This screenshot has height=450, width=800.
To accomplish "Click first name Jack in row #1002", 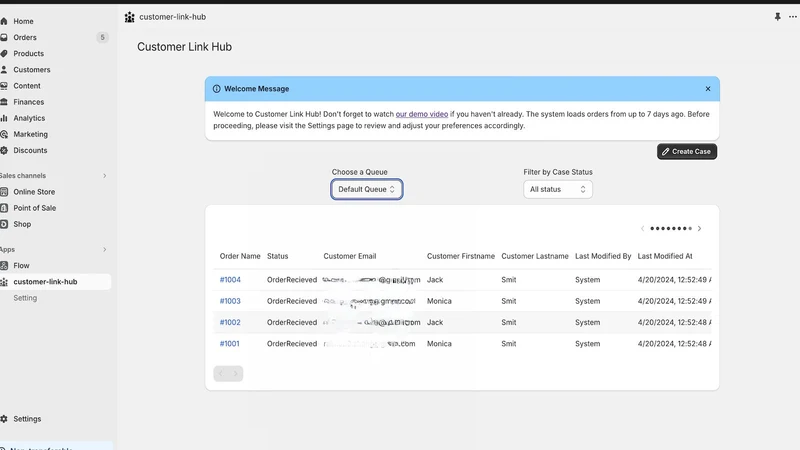I will (x=435, y=322).
